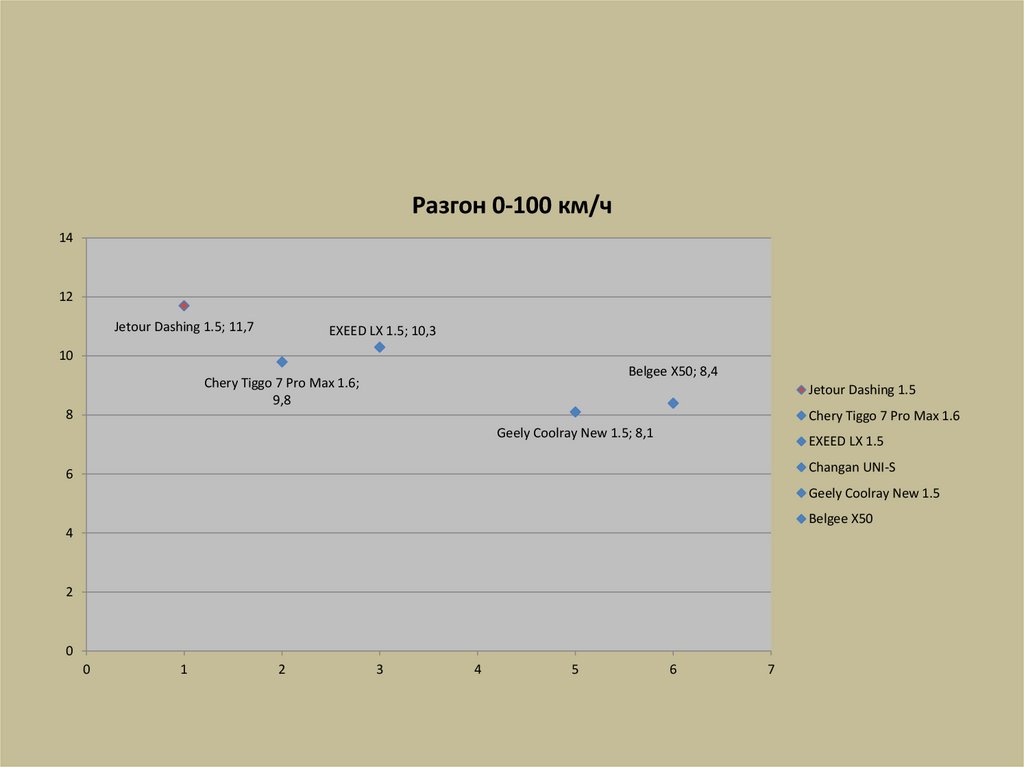Click vertical axis value 8

pos(69,415)
